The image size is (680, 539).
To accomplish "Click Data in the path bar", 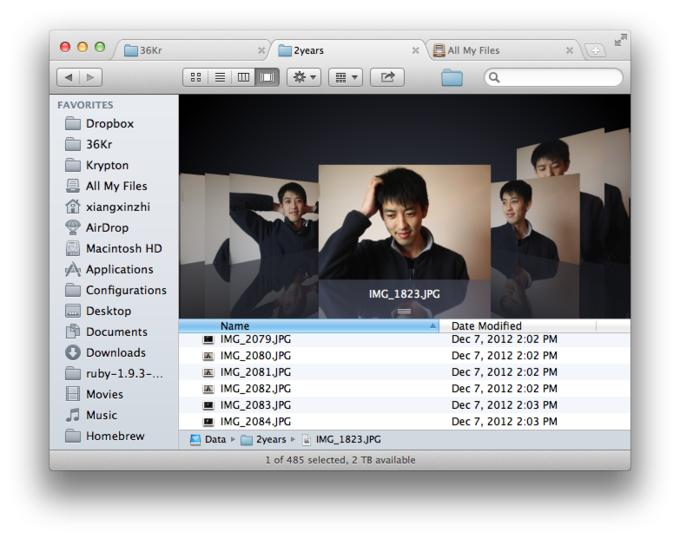I will click(208, 440).
